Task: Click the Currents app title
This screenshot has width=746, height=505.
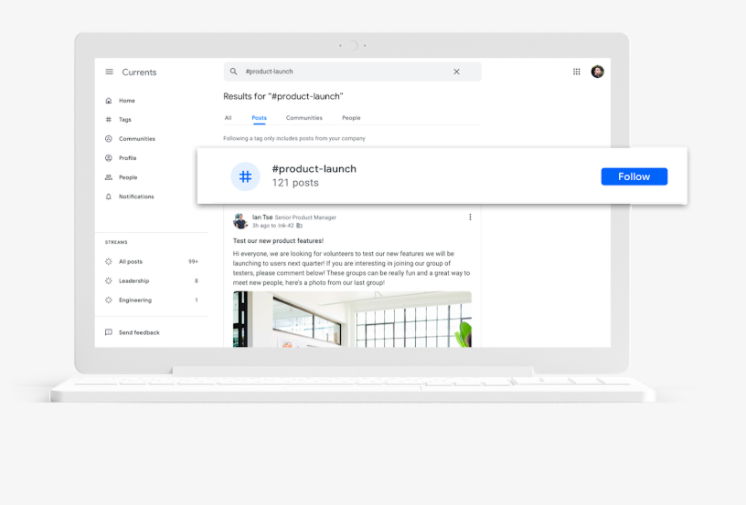Action: [x=139, y=72]
